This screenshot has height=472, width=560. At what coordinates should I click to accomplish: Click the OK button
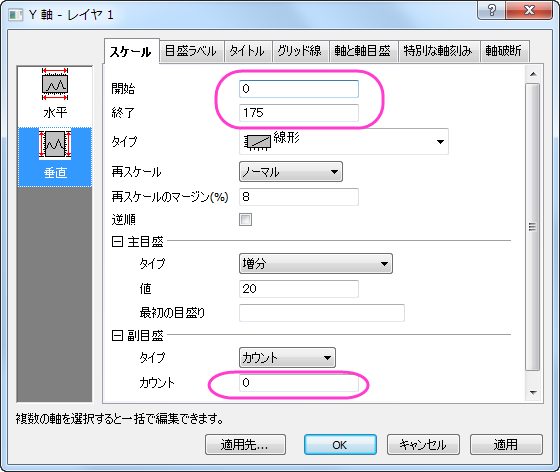[x=340, y=445]
